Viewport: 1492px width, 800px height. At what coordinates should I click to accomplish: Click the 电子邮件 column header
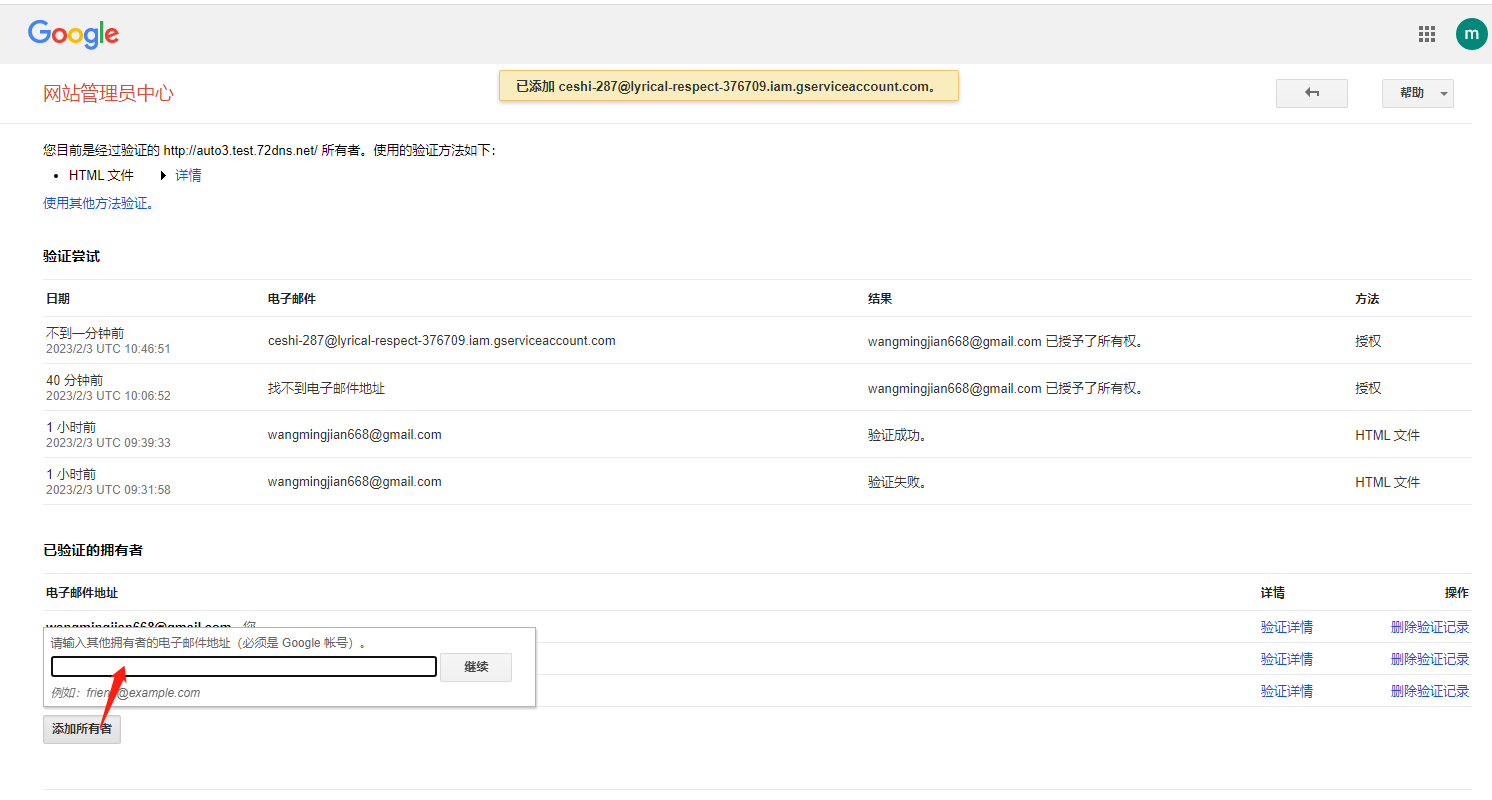pyautogui.click(x=292, y=299)
